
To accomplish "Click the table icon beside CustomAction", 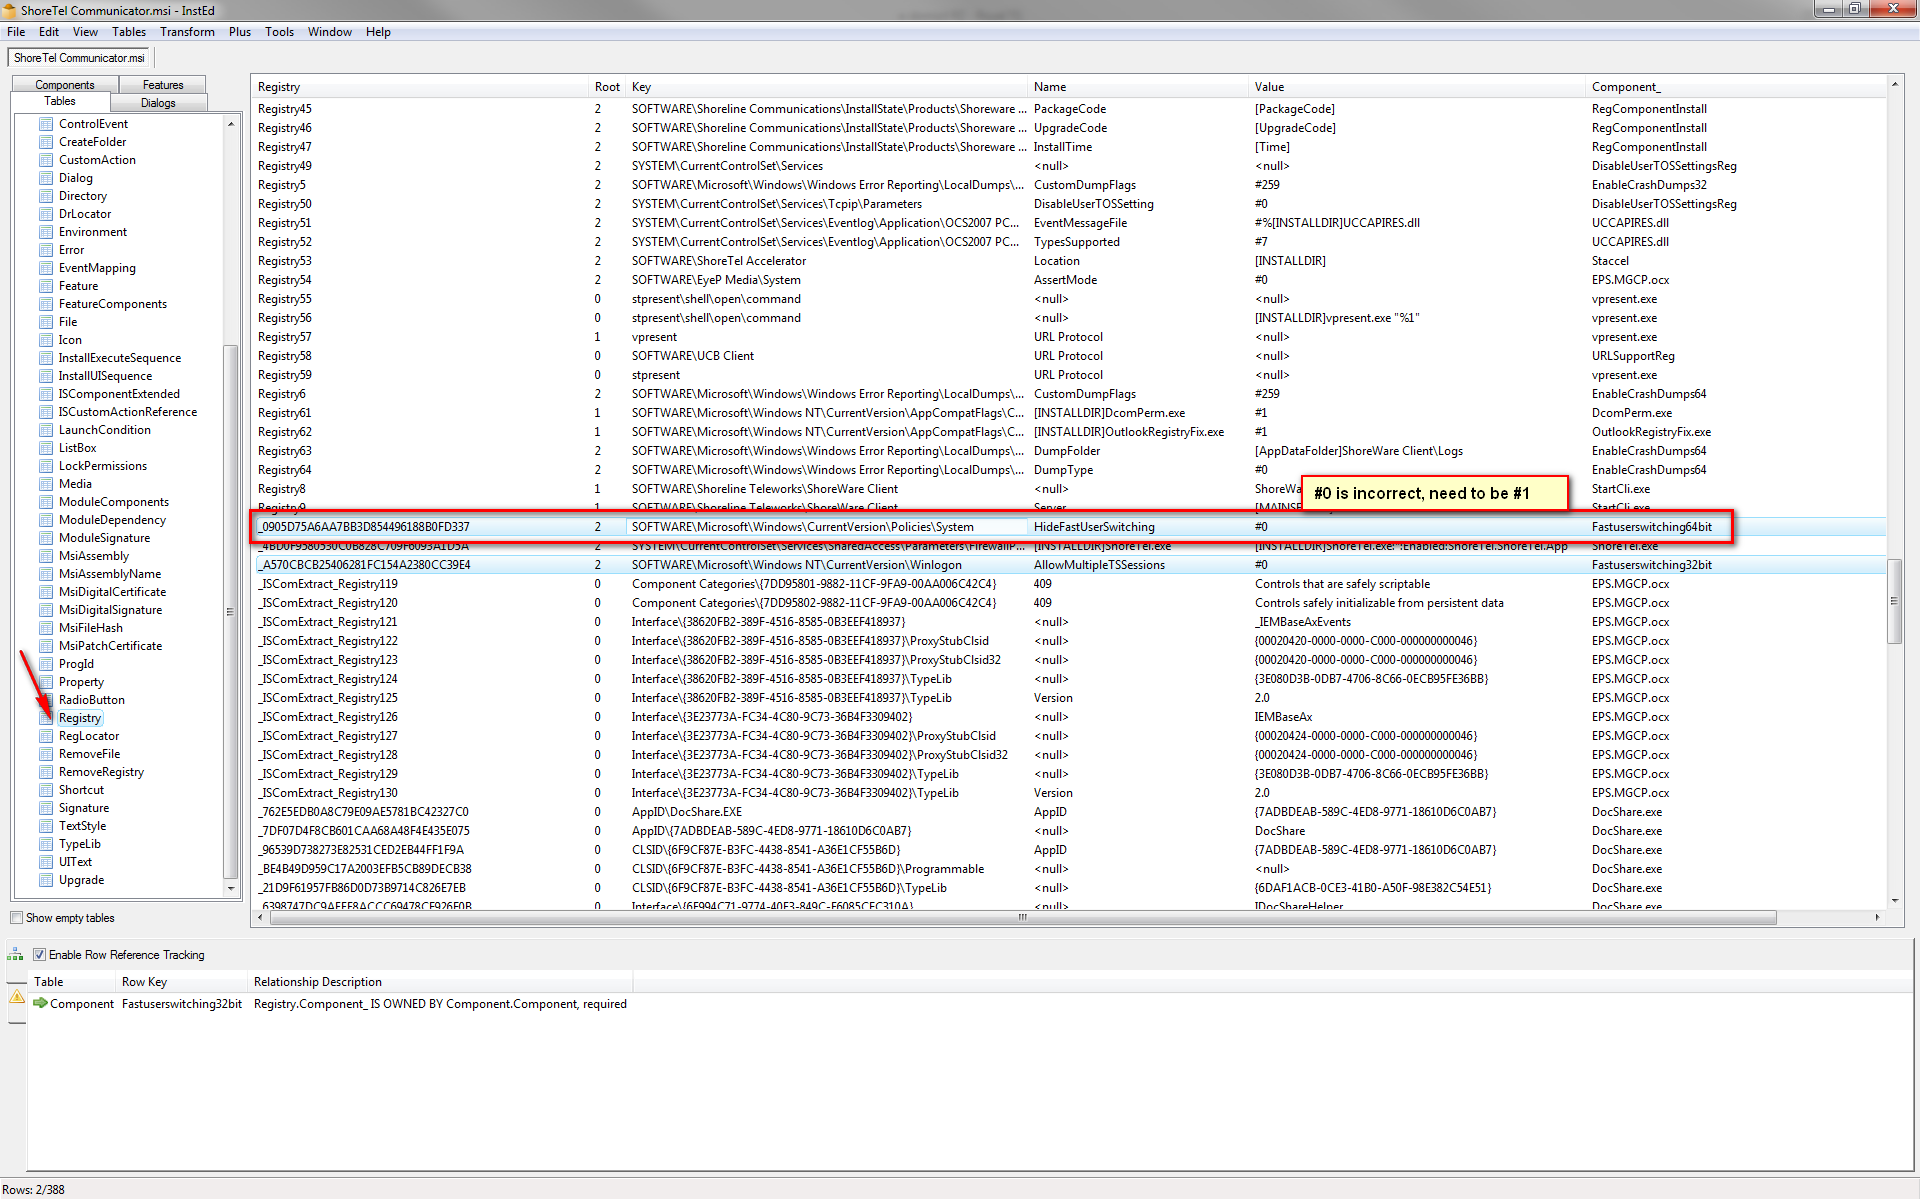I will point(46,160).
